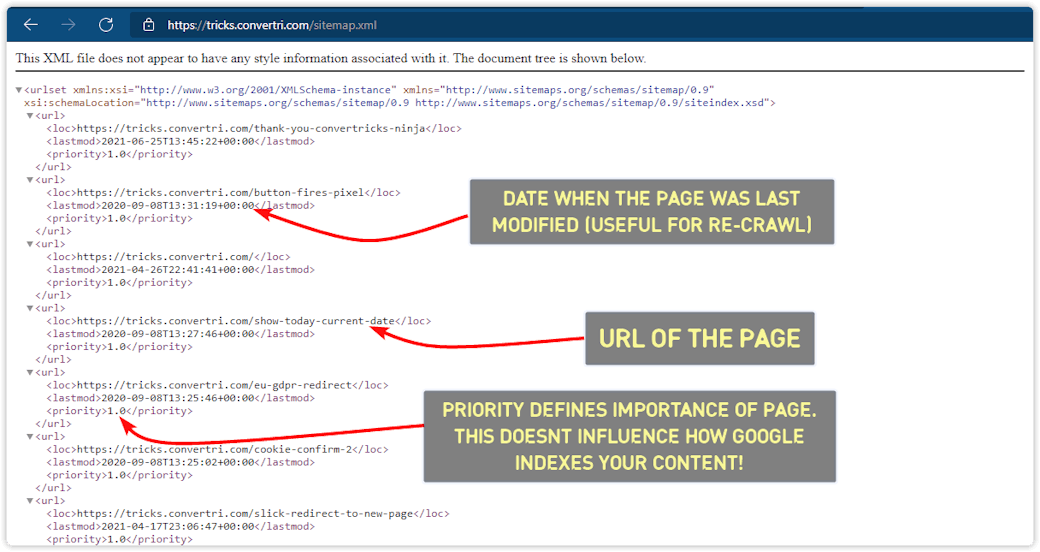Image resolution: width=1040 pixels, height=552 pixels.
Task: Click the browser forward arrow
Action: tap(68, 24)
